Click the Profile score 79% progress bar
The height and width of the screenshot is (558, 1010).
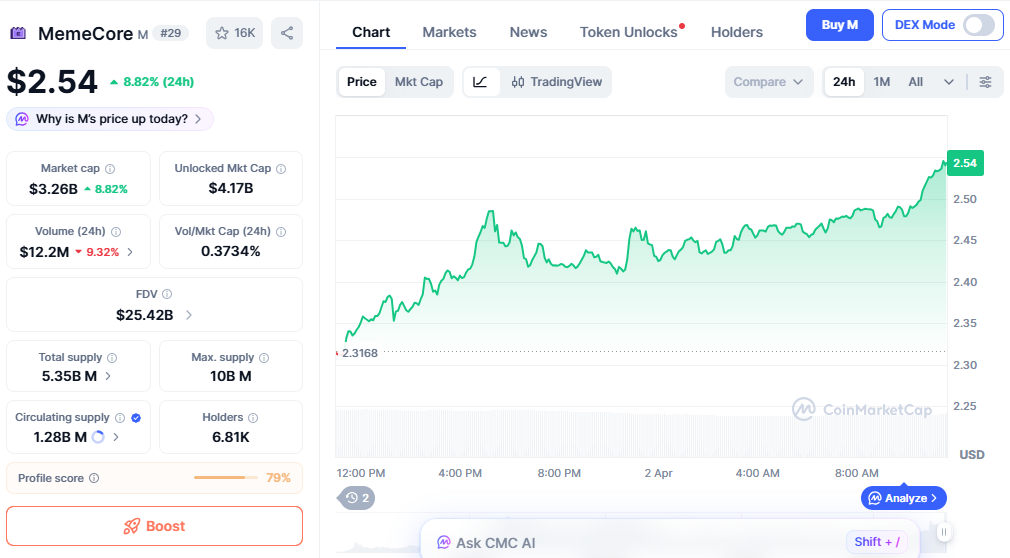point(228,477)
